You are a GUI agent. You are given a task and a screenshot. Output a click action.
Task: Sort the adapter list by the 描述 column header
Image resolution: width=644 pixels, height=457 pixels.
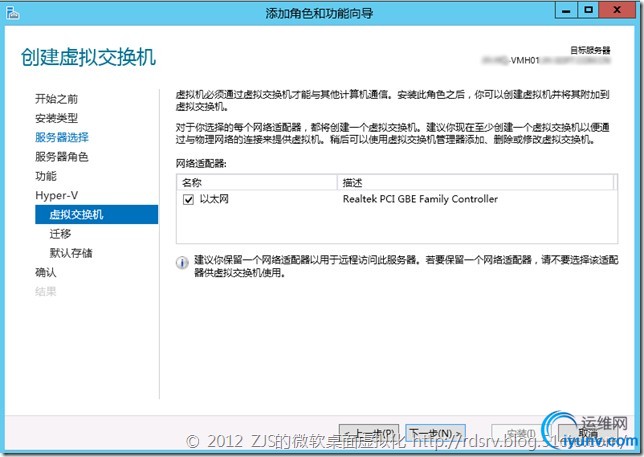click(x=475, y=183)
